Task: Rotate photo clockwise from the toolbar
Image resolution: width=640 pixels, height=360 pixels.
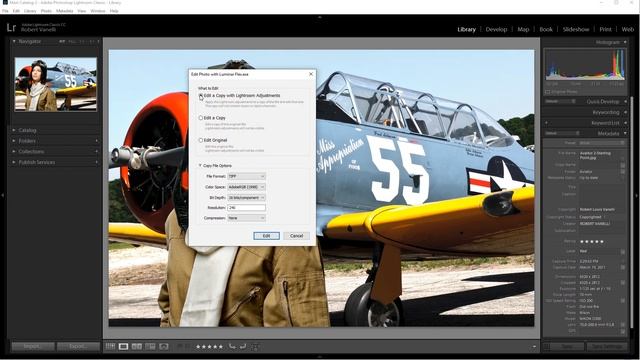Action: pyautogui.click(x=243, y=347)
